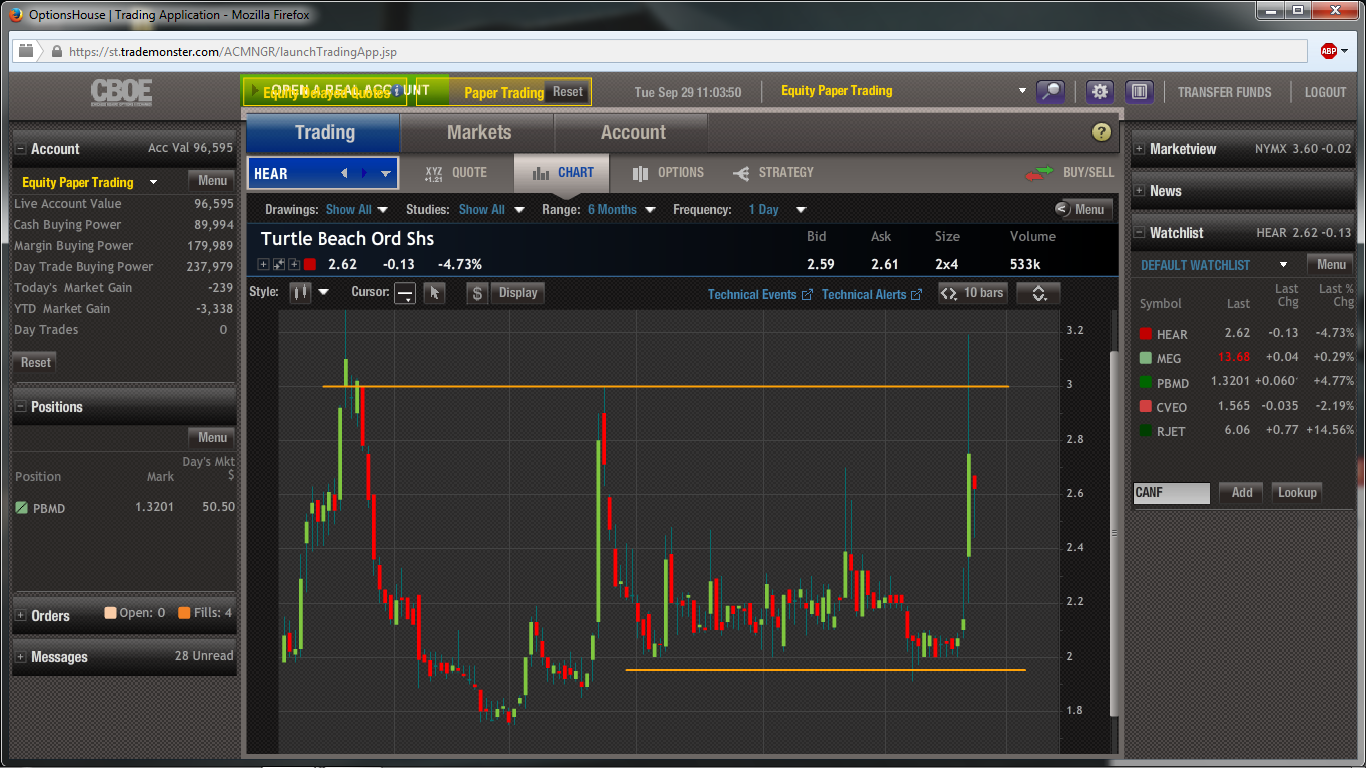Open the OPTIONS tab
The height and width of the screenshot is (768, 1366).
pyautogui.click(x=668, y=173)
